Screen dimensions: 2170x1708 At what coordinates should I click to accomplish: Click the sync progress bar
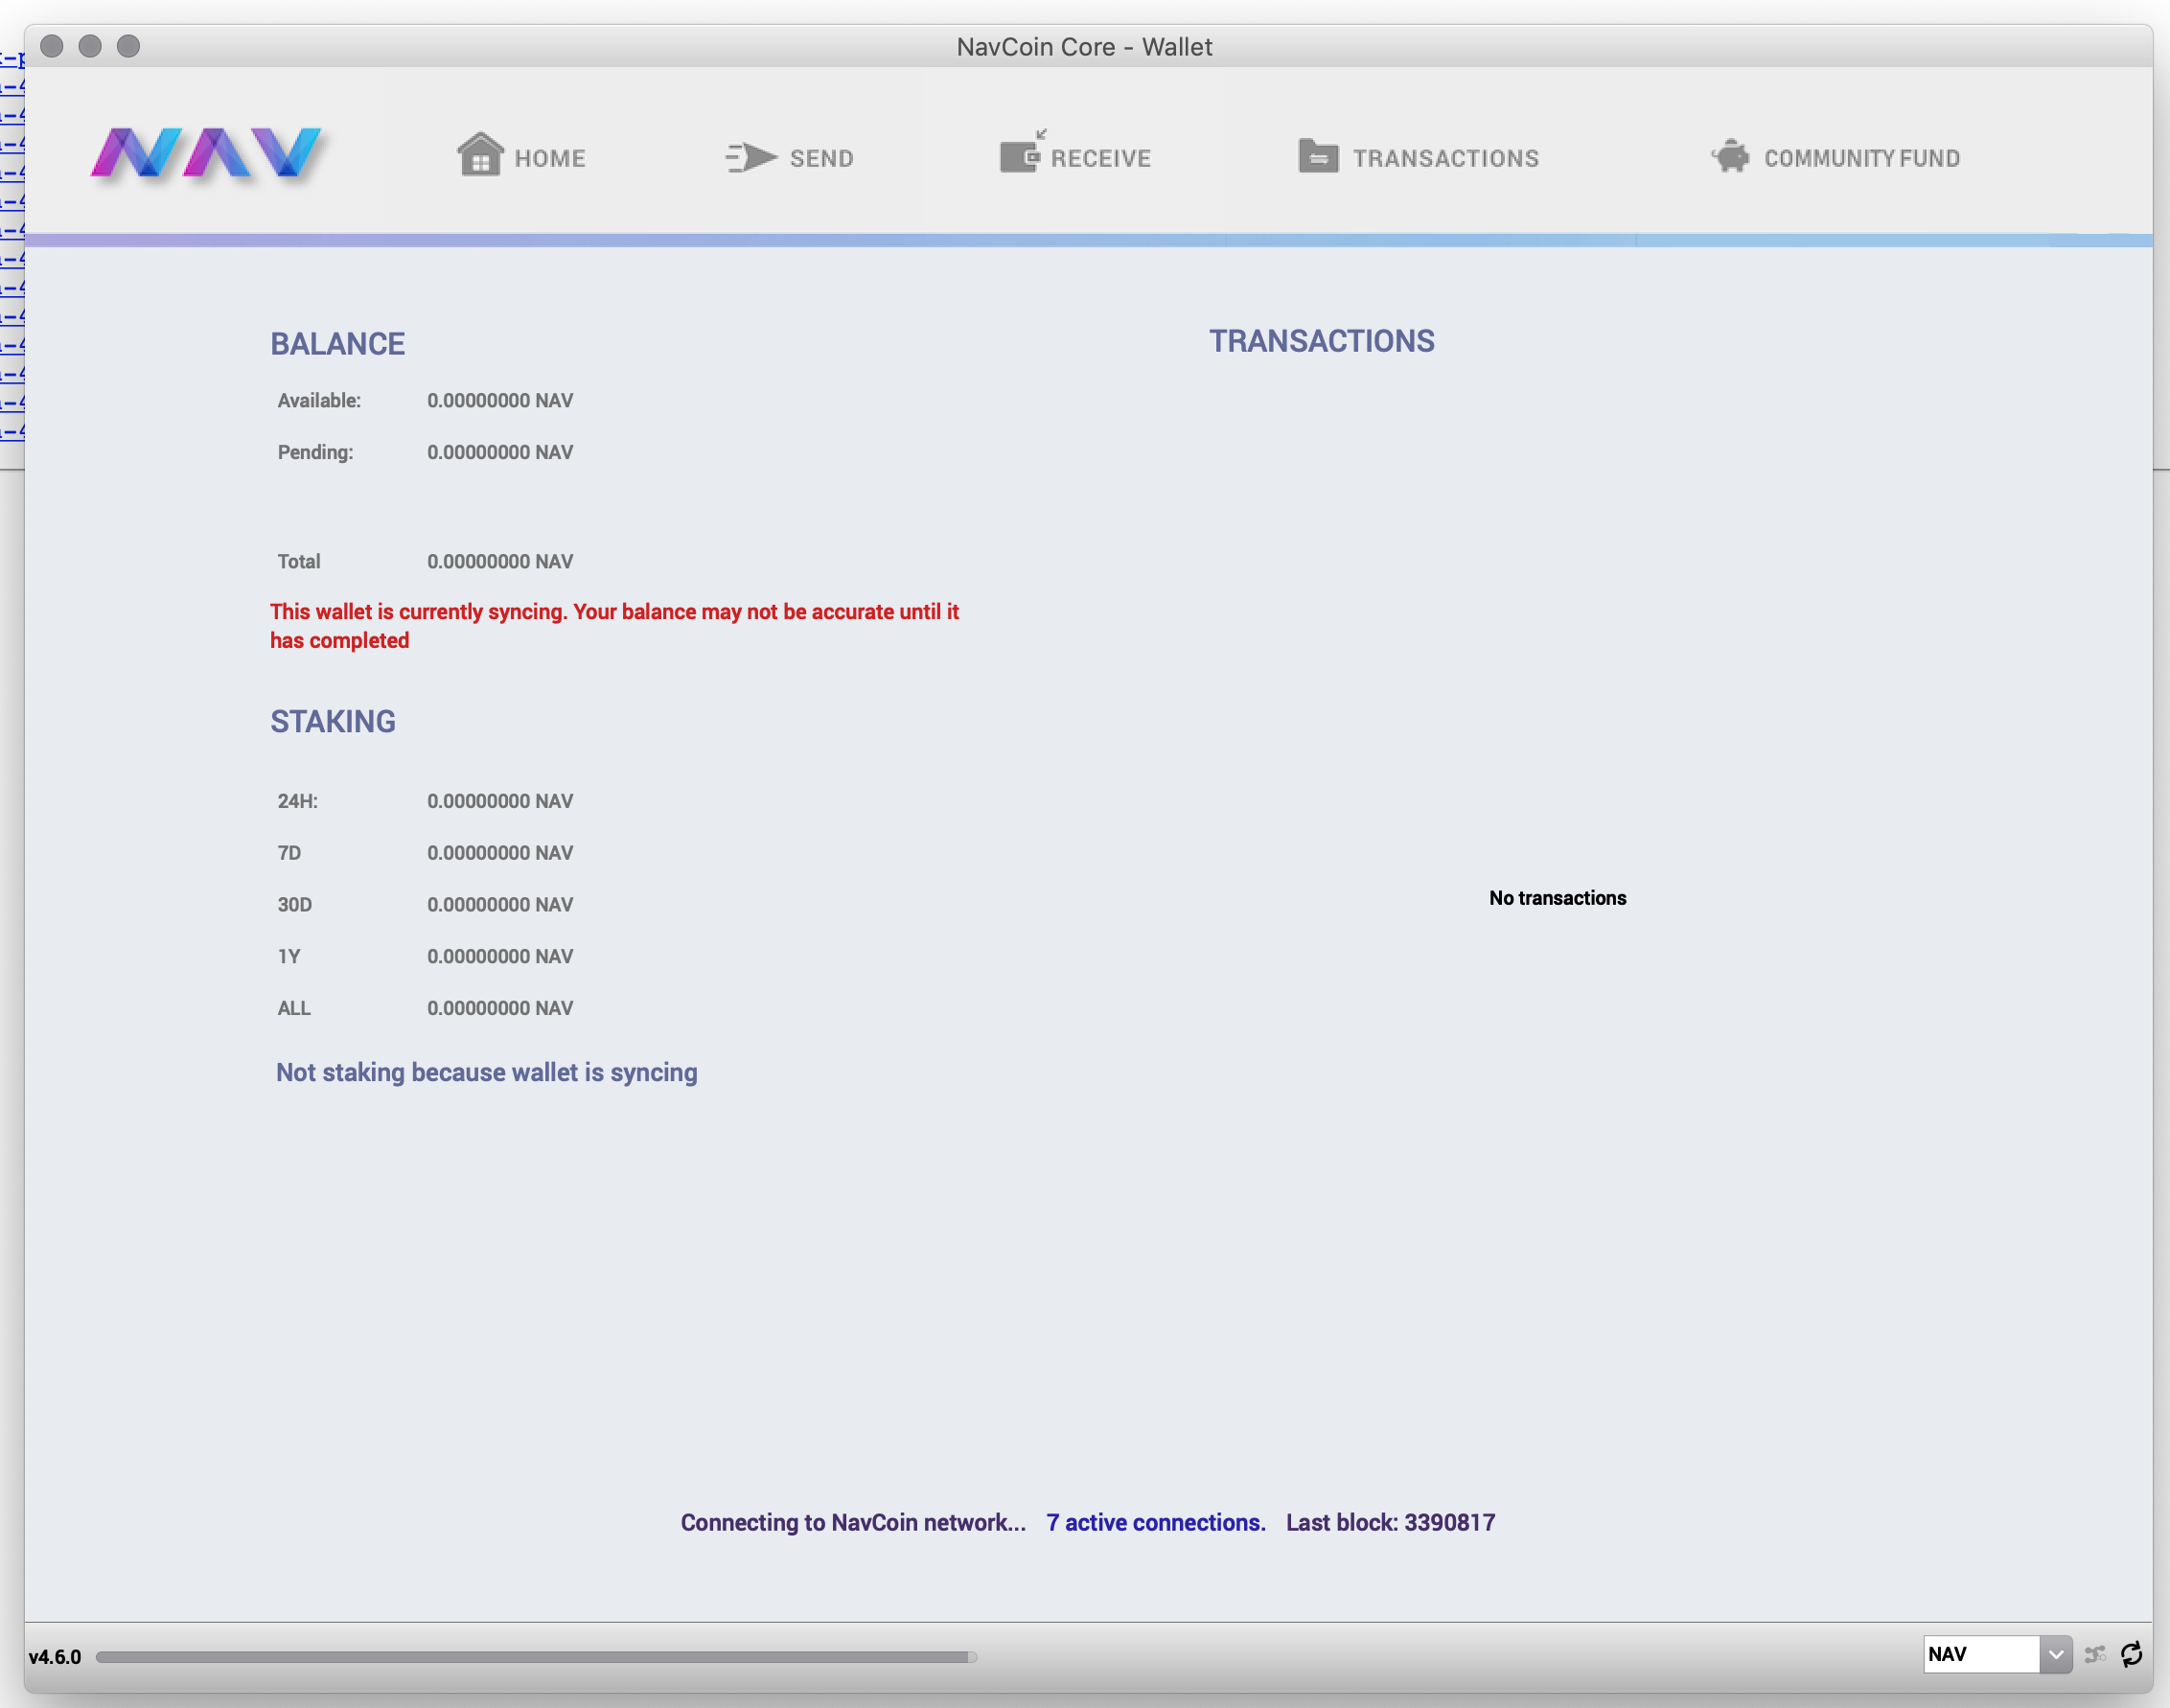click(x=535, y=1657)
